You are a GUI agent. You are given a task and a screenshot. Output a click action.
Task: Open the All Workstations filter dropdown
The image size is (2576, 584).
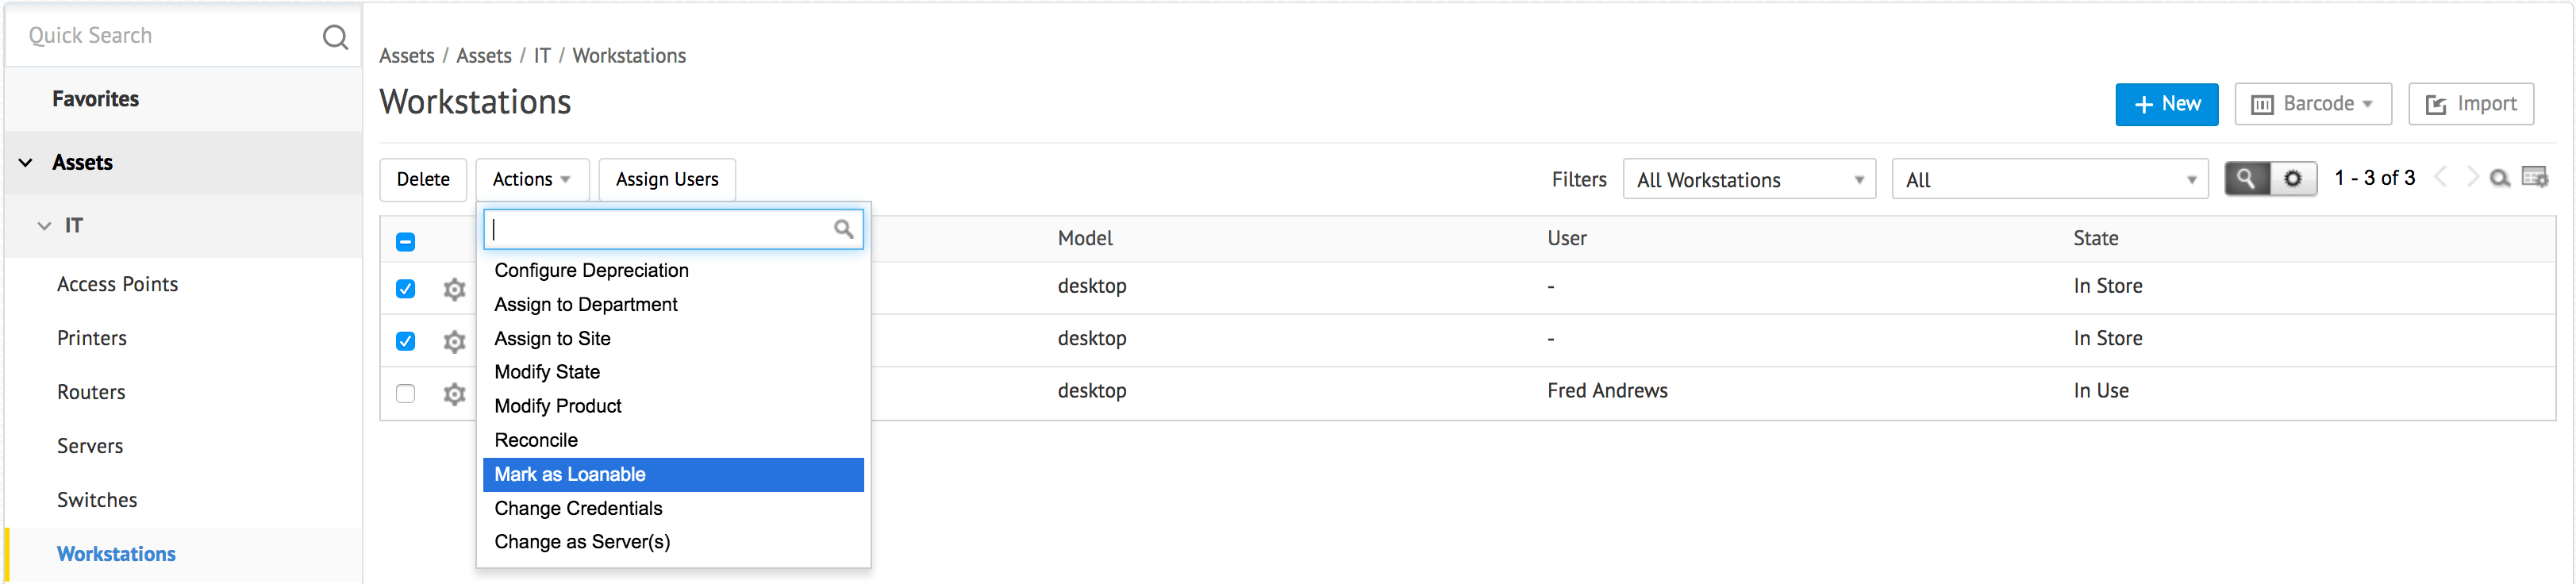(1748, 180)
